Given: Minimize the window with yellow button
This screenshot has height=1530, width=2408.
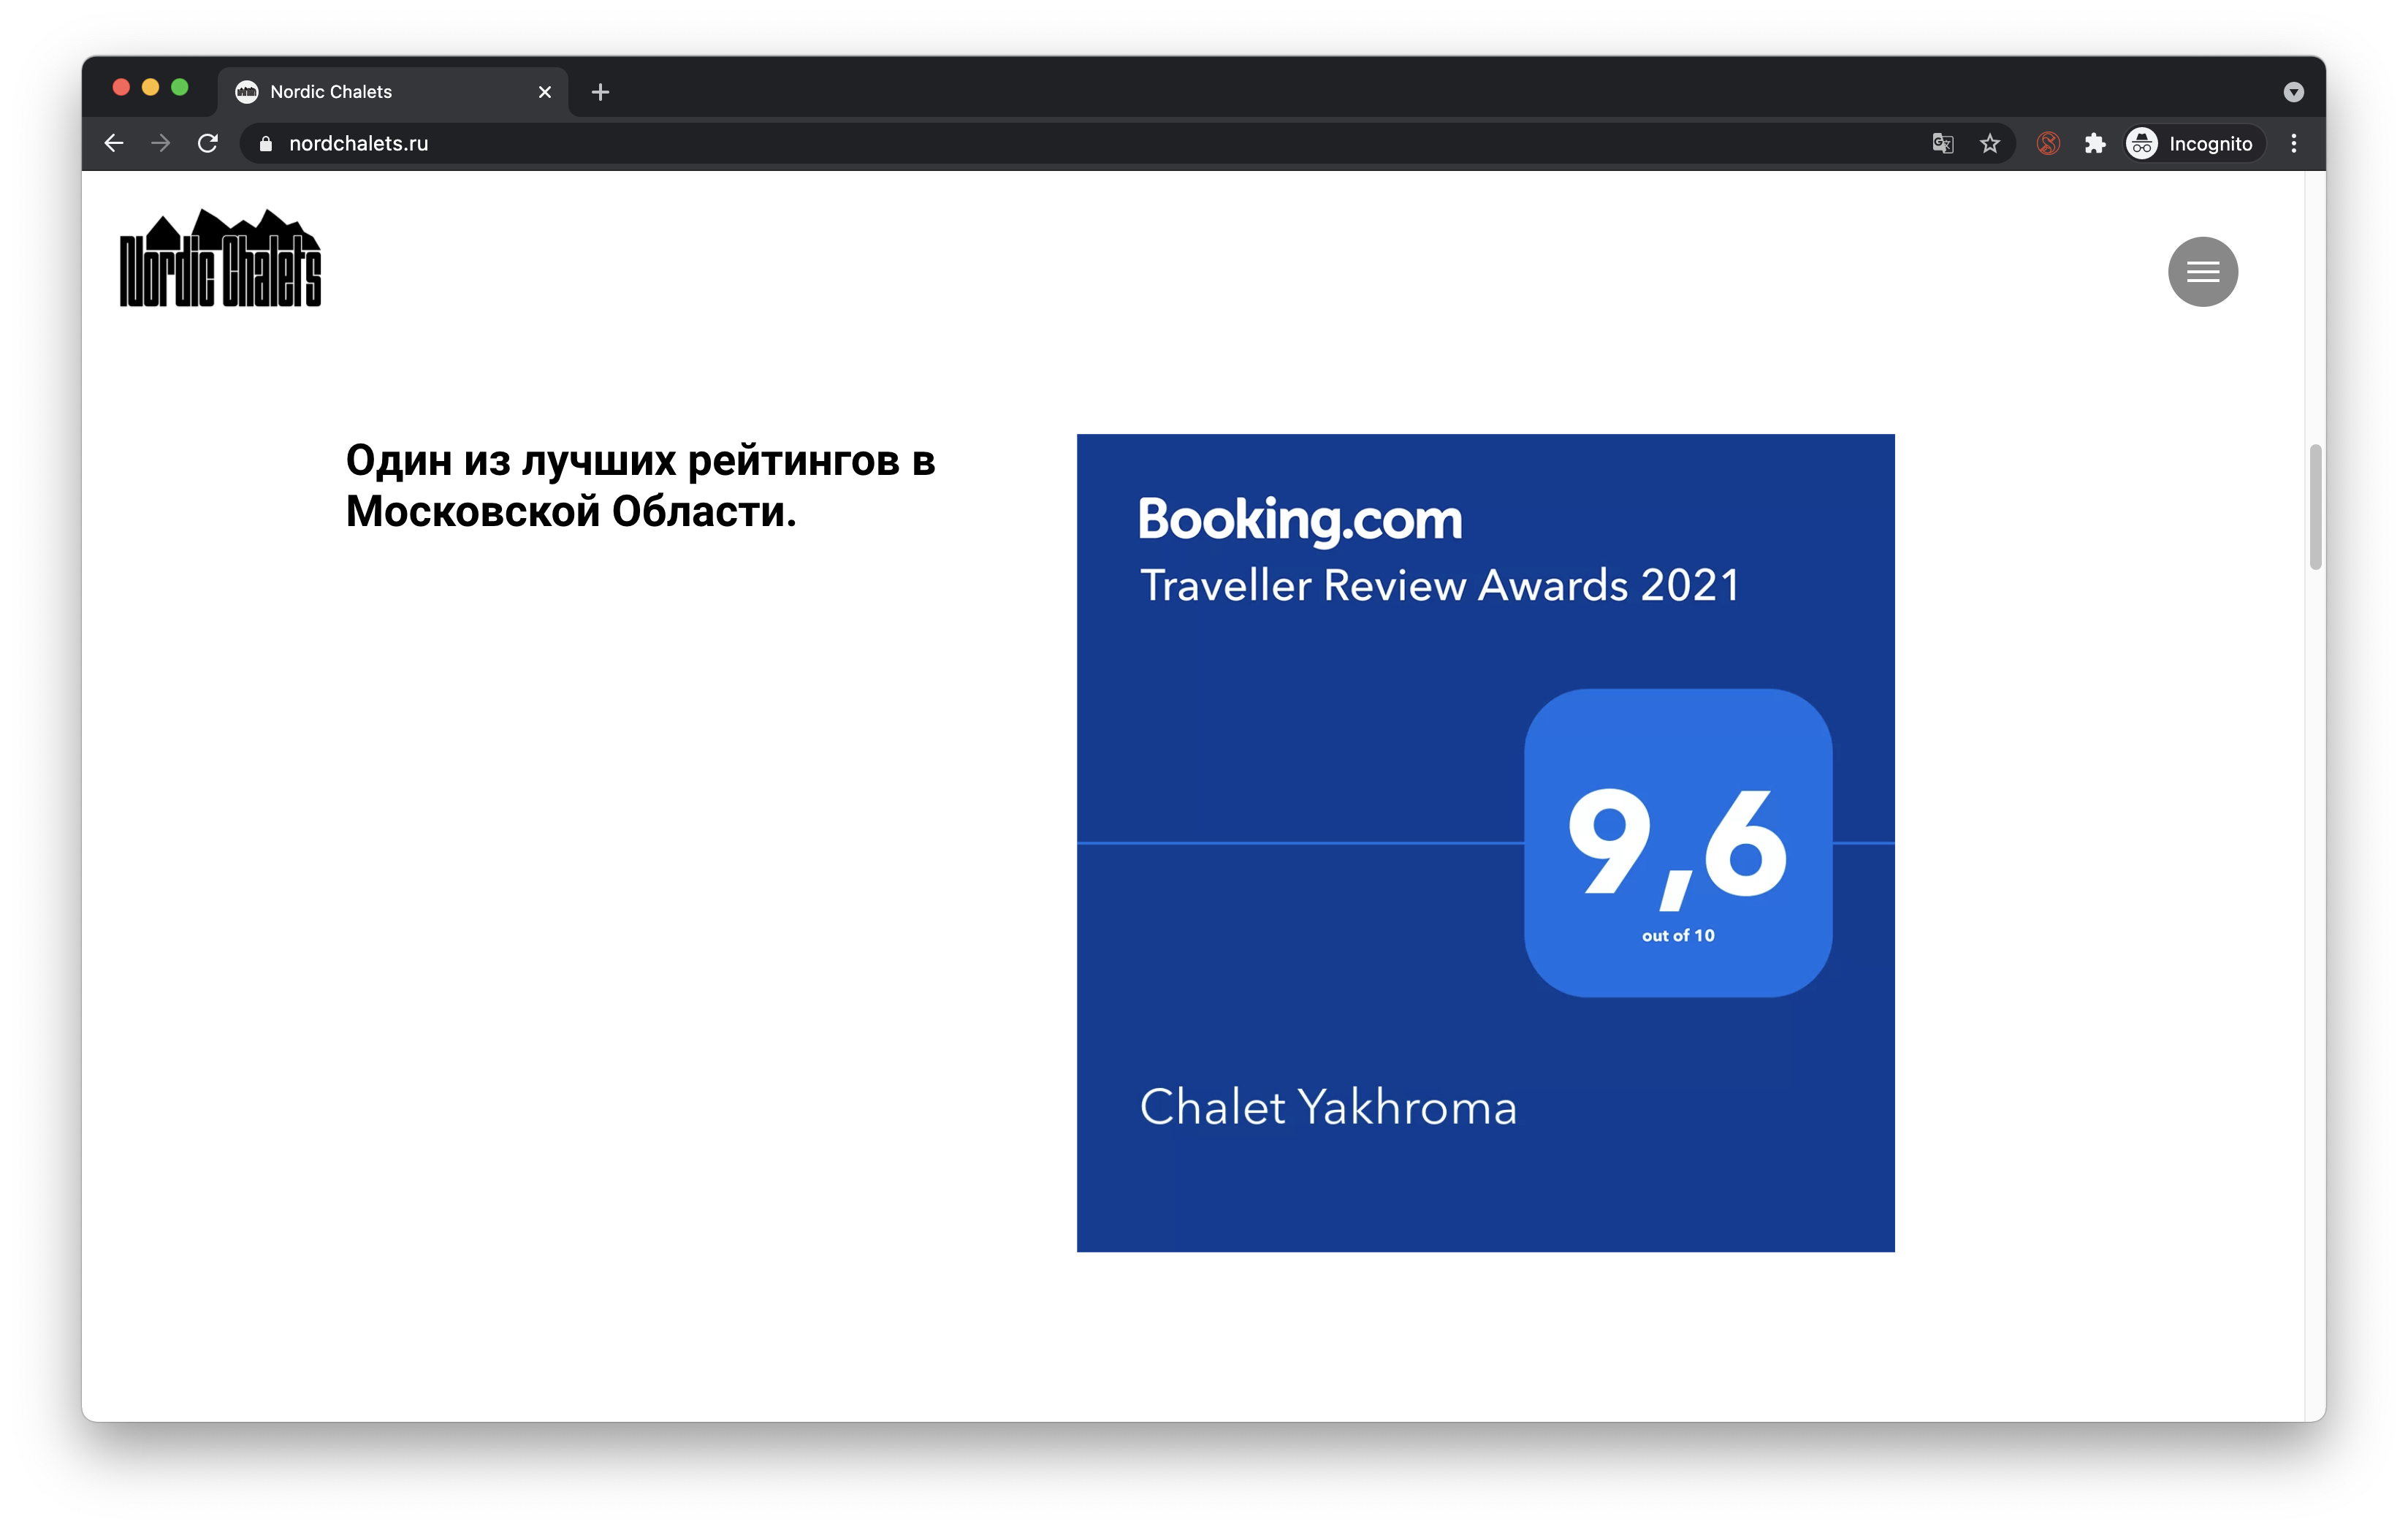Looking at the screenshot, I should click(x=150, y=88).
